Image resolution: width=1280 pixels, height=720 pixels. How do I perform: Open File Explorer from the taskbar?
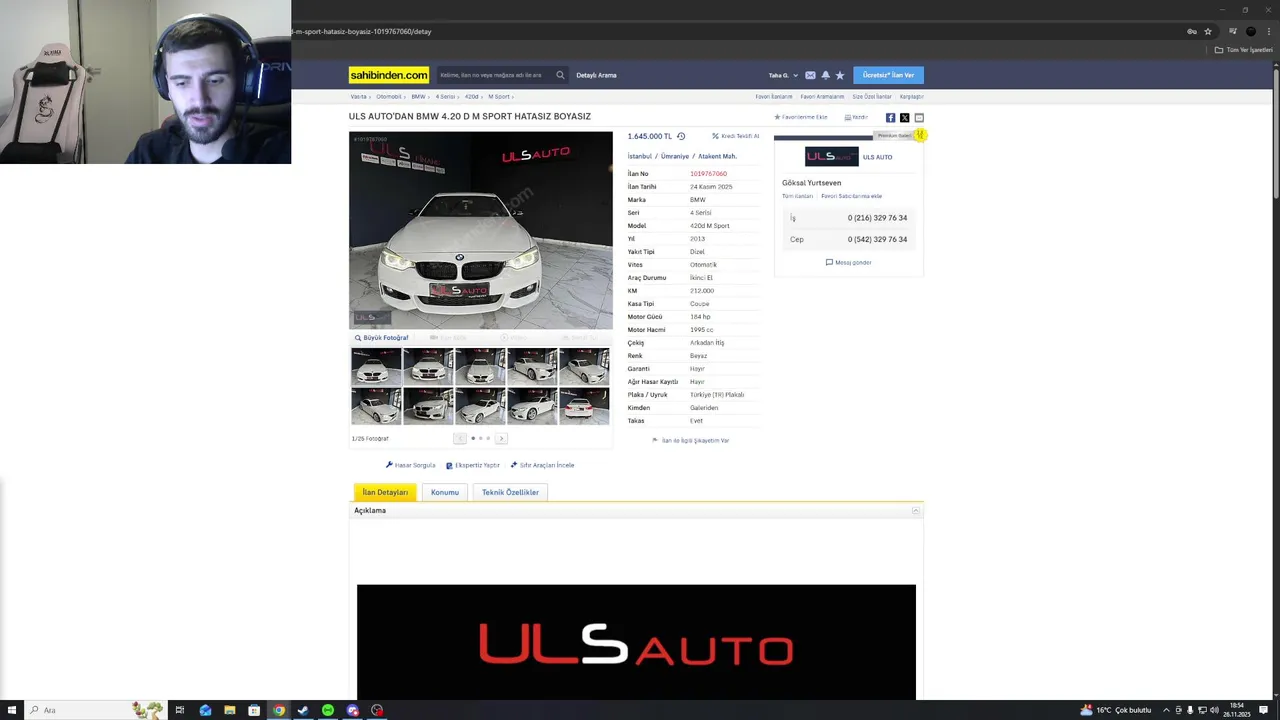[x=230, y=710]
